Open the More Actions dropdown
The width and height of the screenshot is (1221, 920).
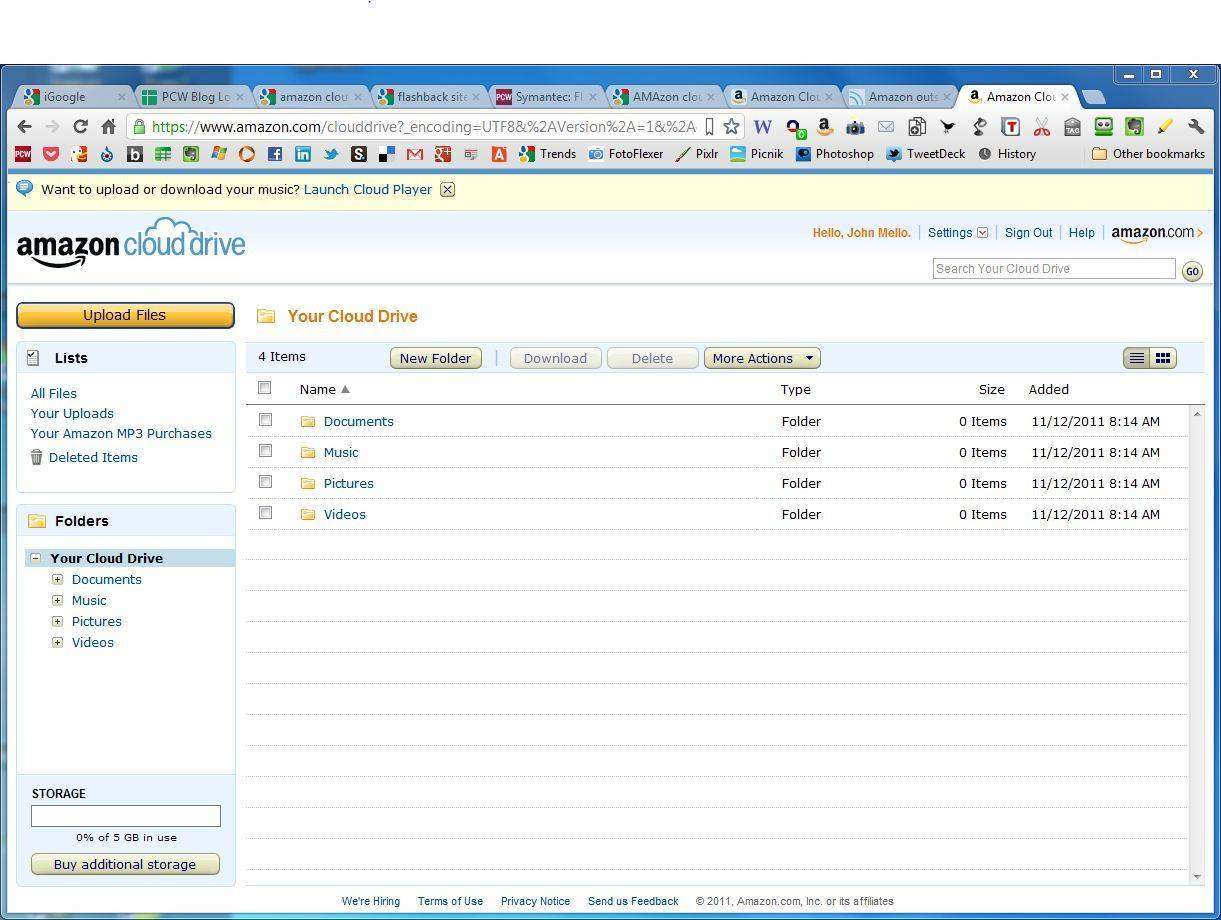[x=762, y=358]
